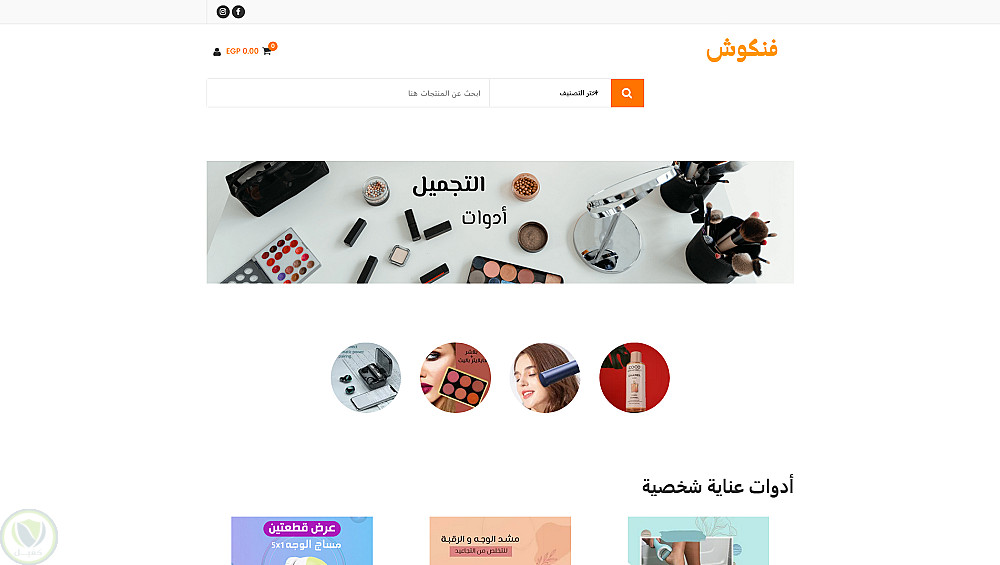Click the EGP 0.00 cart total
This screenshot has height=565, width=1000.
click(x=242, y=51)
